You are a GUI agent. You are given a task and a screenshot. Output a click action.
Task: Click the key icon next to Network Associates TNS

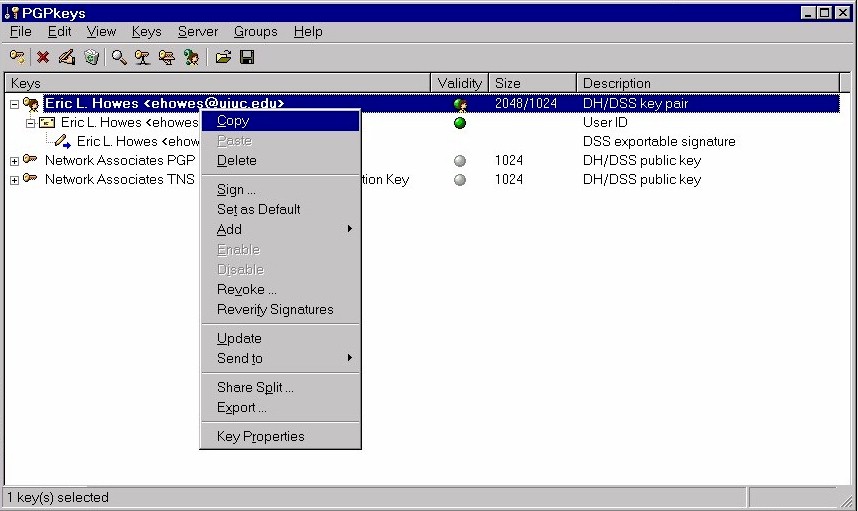[x=30, y=178]
